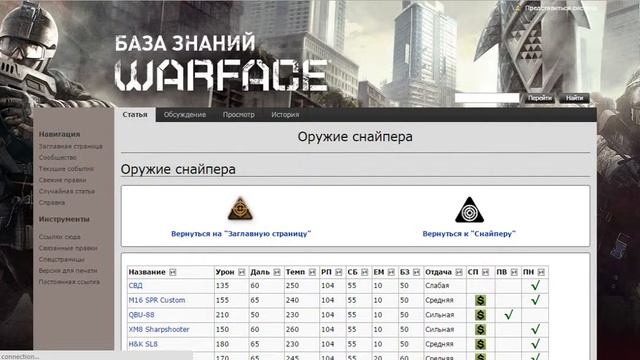Sort table by СБ column

(365, 272)
